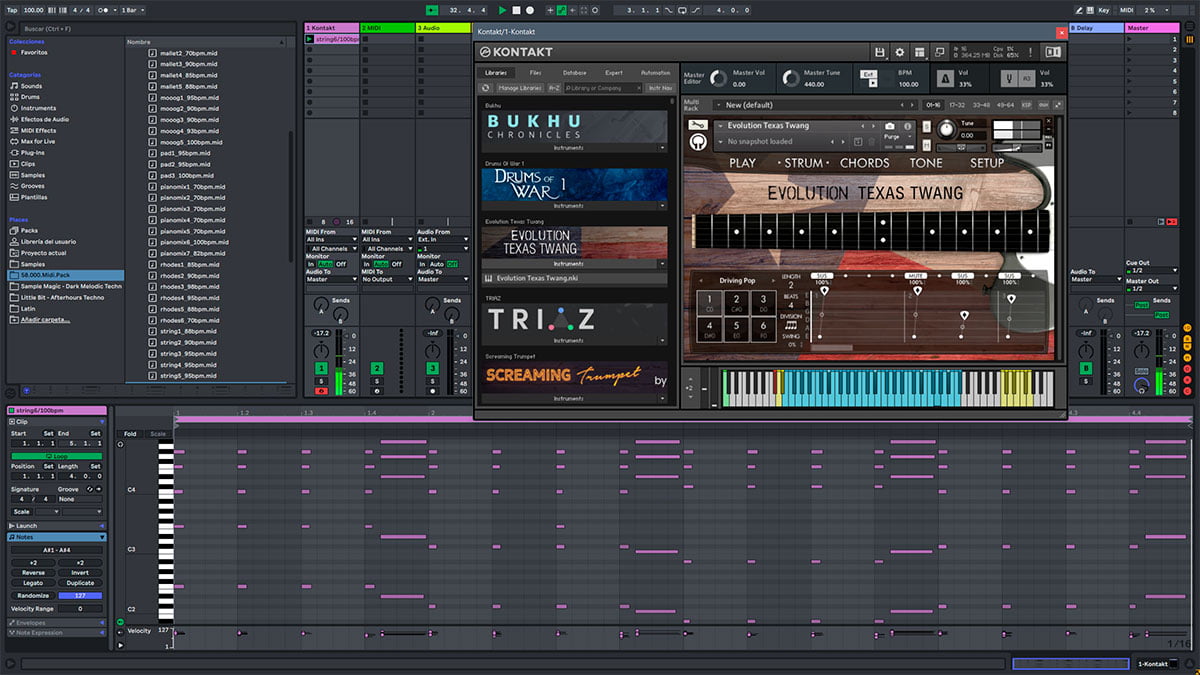1200x675 pixels.
Task: Adjust Master Vol knob in Kontakt
Action: pyautogui.click(x=719, y=78)
